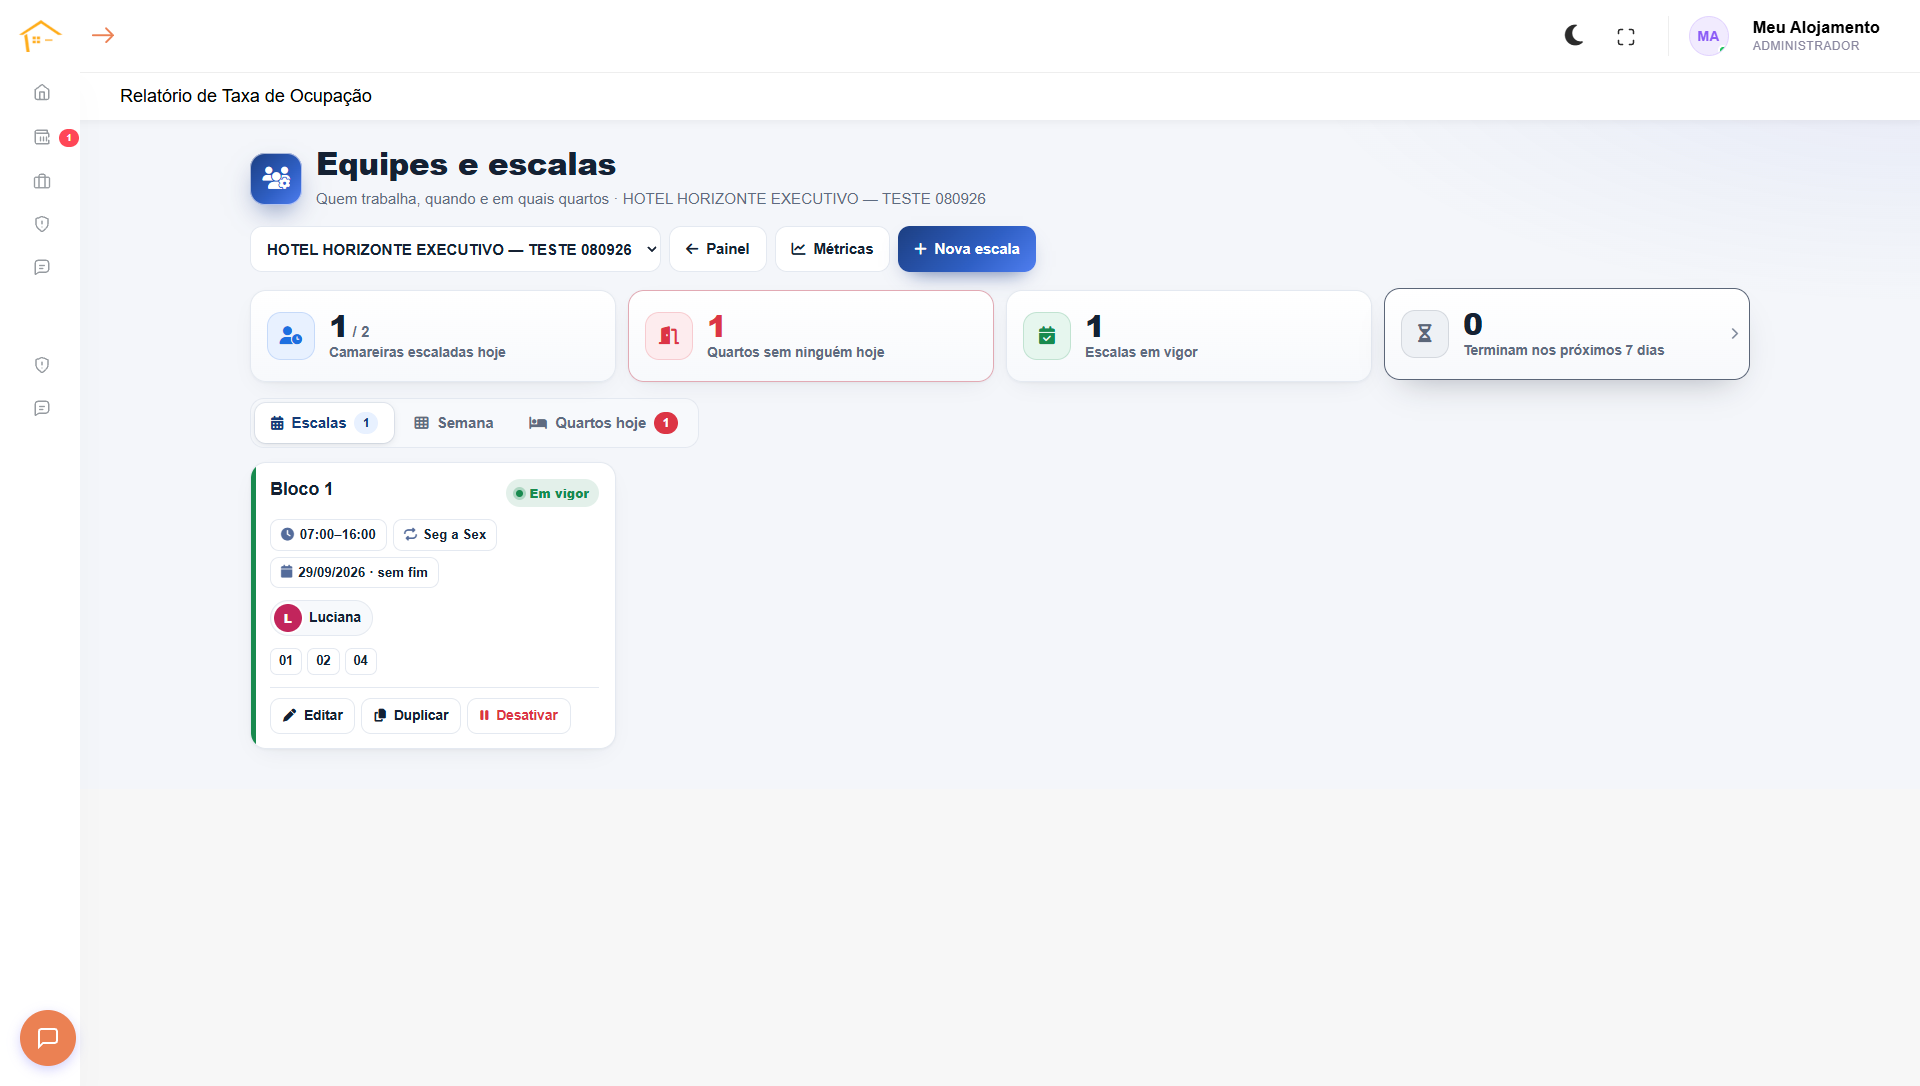Open the home icon in the sidebar
The image size is (1920, 1086).
click(42, 92)
